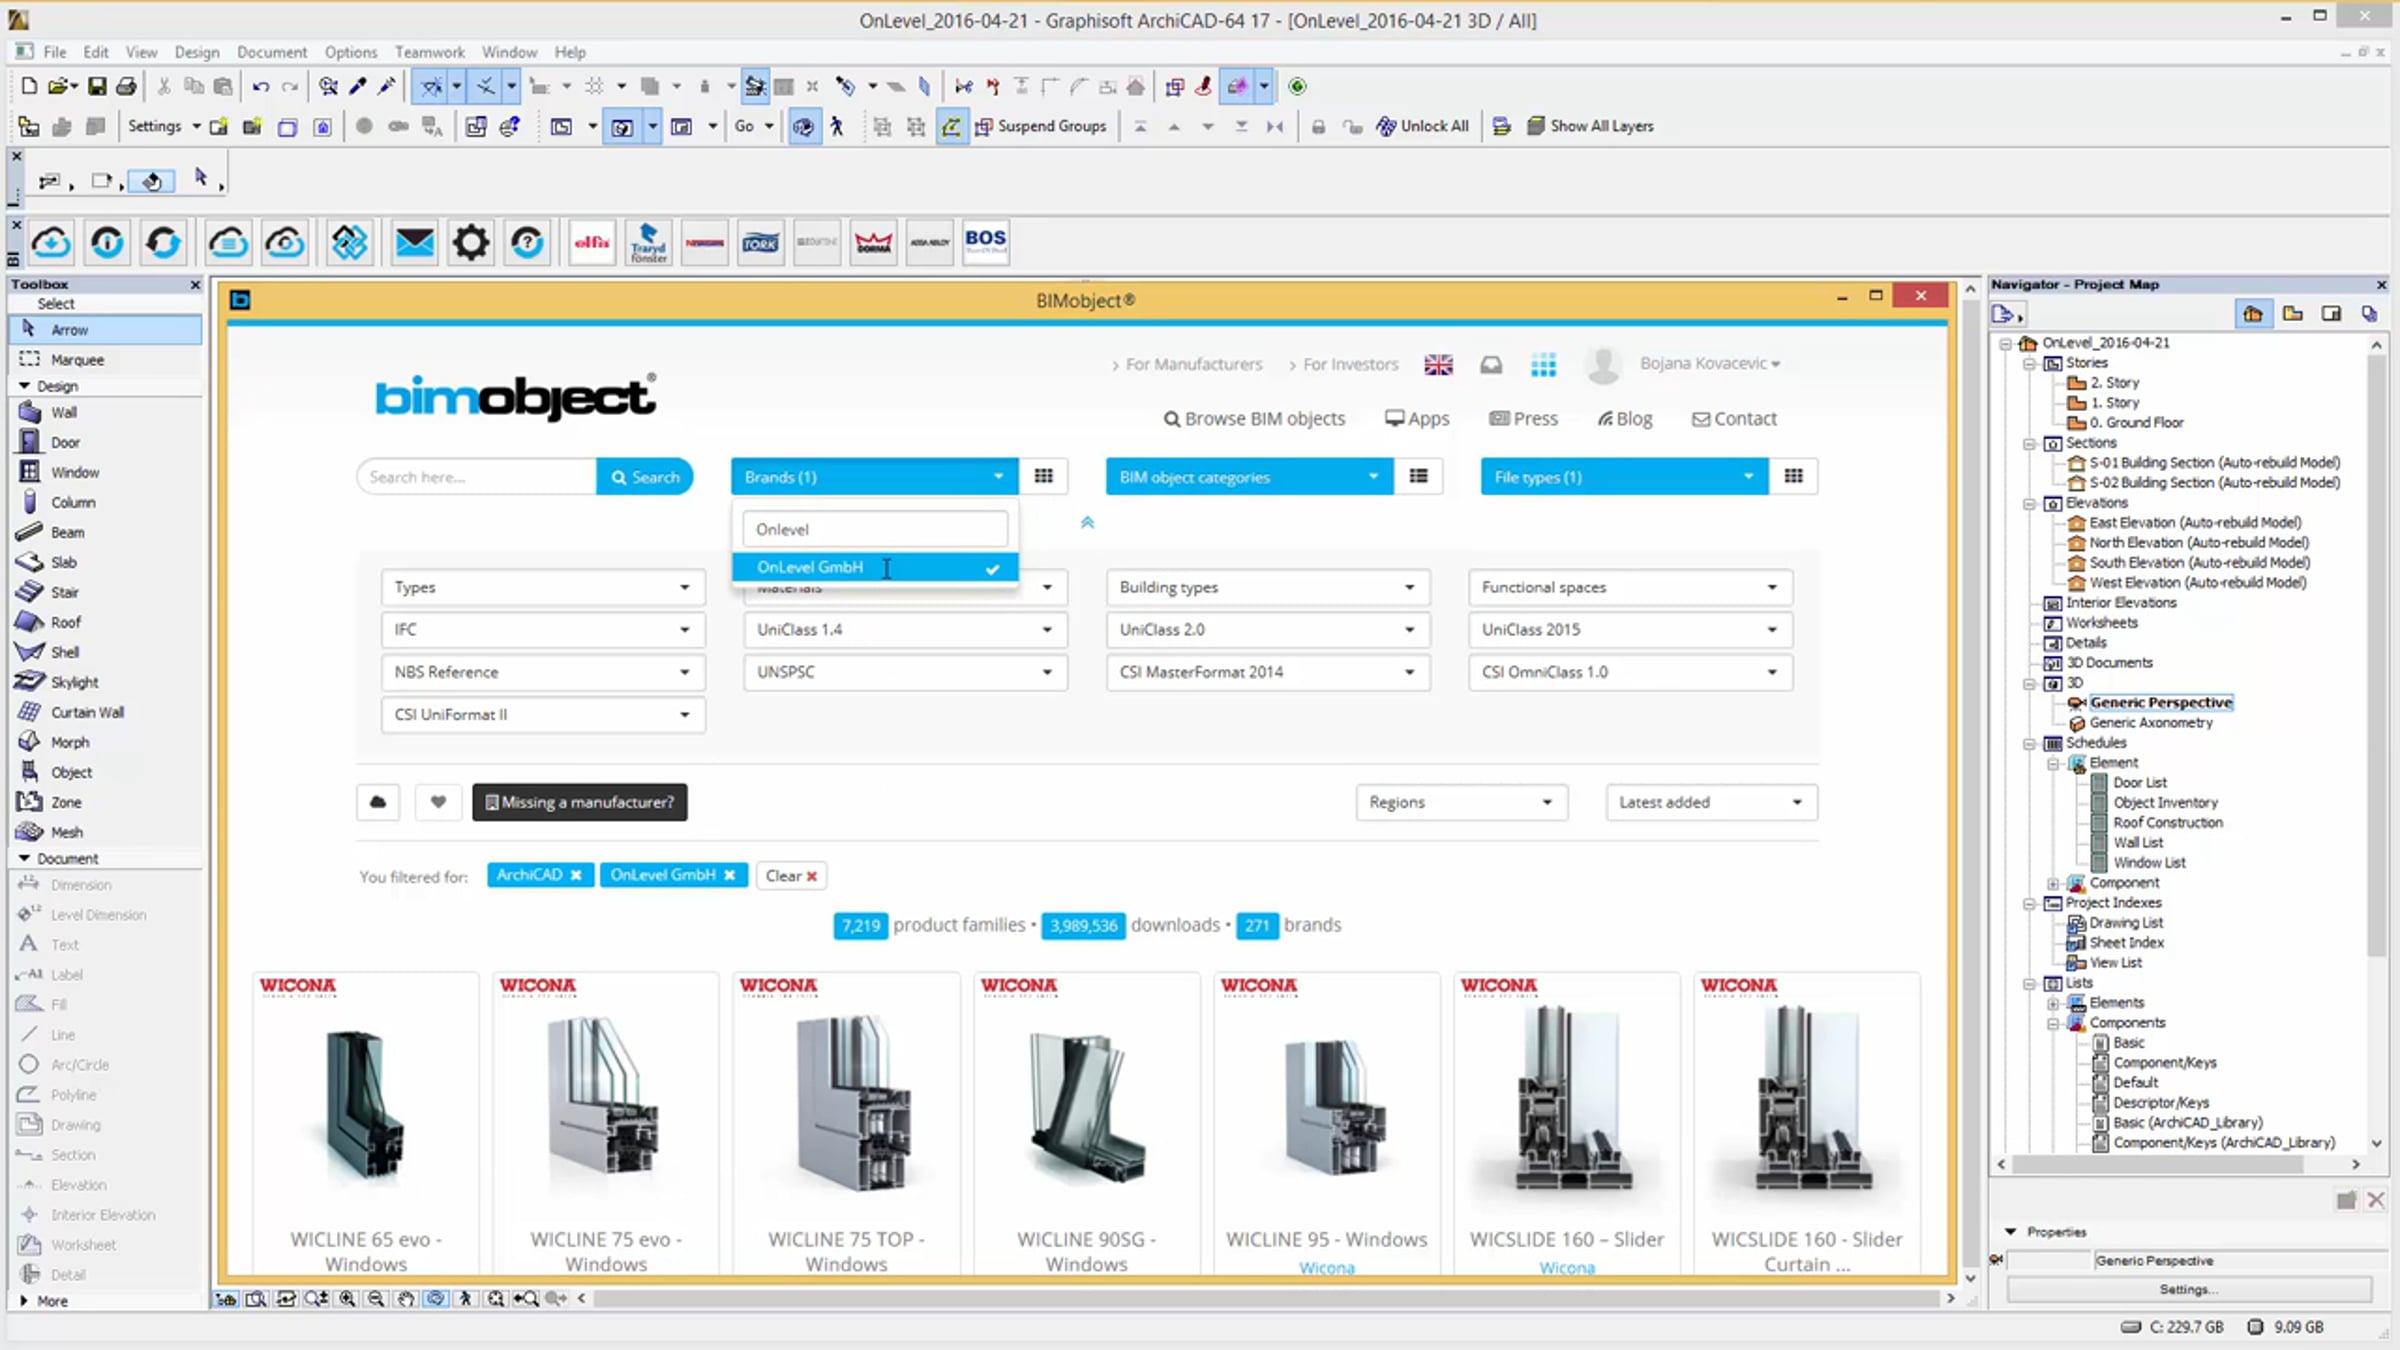Open the Teamwork menu
Image resolution: width=2400 pixels, height=1350 pixels.
(x=430, y=52)
